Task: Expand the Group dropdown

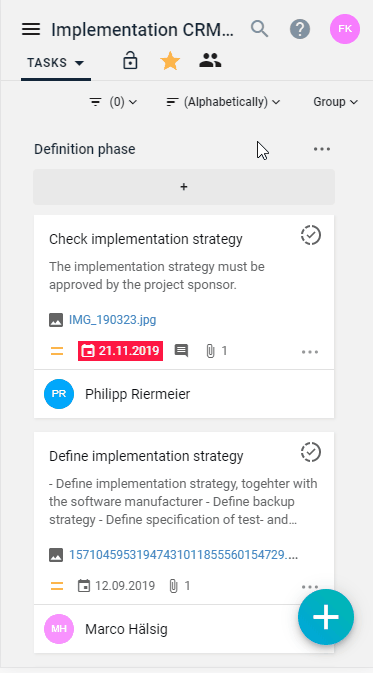Action: [335, 102]
